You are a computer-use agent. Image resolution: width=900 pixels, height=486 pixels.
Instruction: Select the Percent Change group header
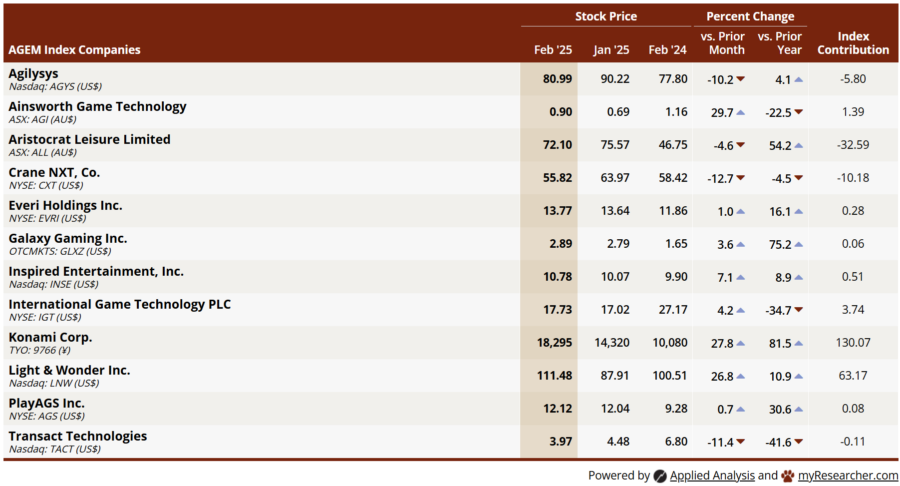pos(750,16)
